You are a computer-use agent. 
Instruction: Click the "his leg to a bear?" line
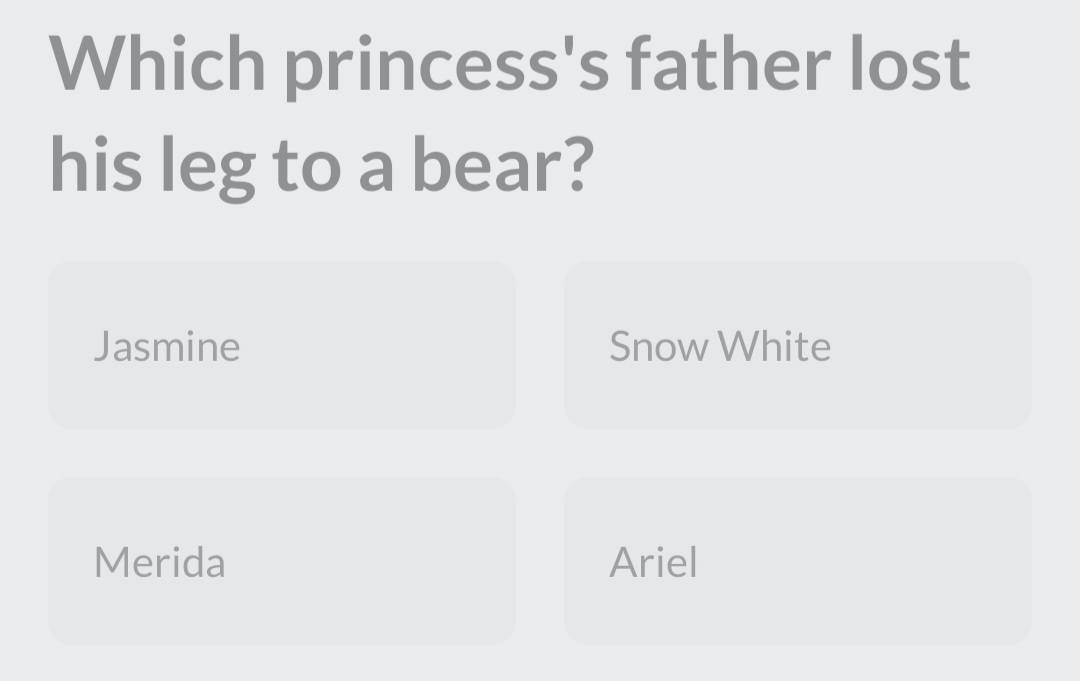tap(322, 167)
